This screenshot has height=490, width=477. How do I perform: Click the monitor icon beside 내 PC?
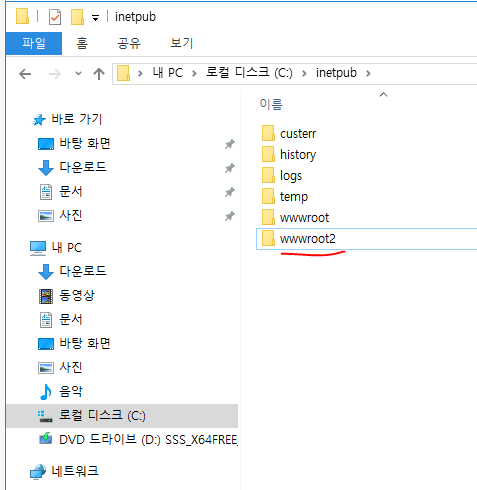point(38,248)
